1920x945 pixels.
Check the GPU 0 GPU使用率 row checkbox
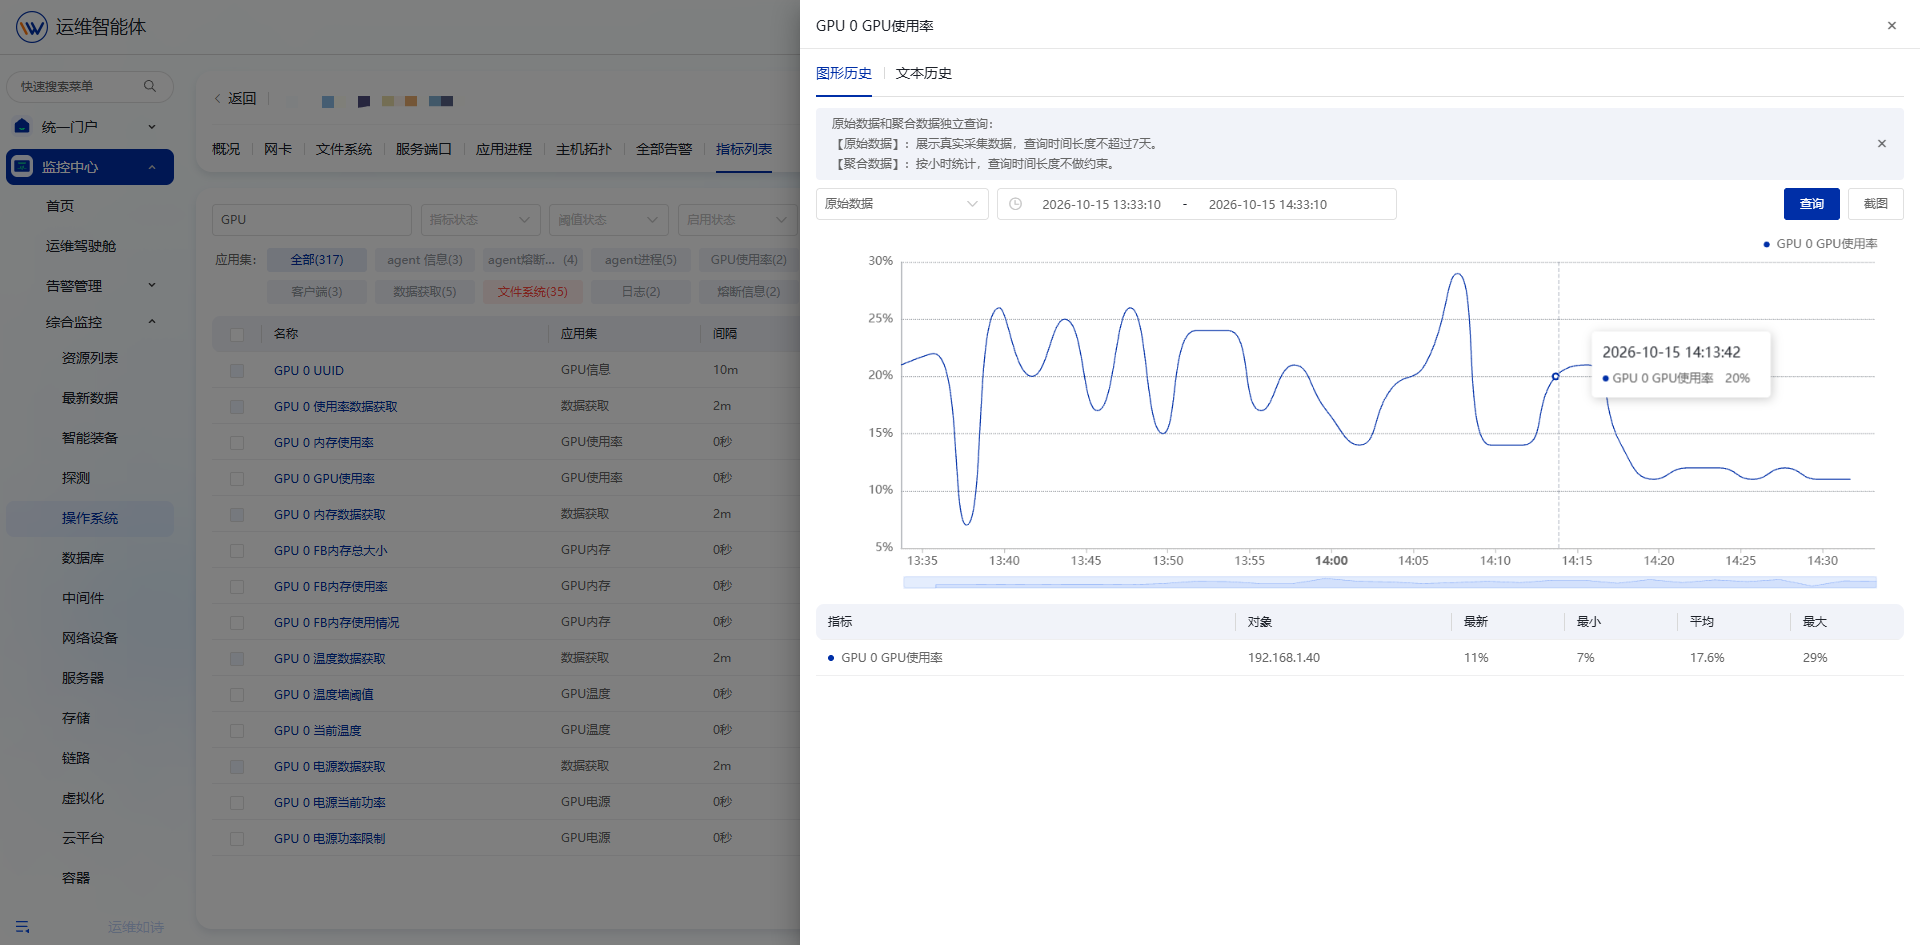237,479
